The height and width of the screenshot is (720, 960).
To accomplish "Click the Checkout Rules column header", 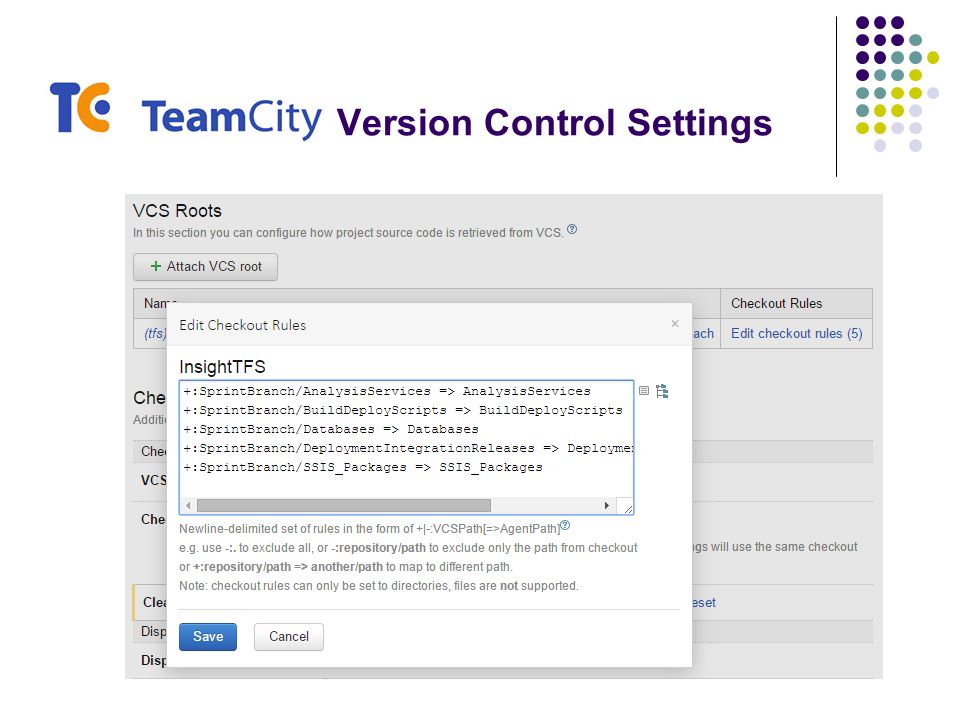I will 776,303.
